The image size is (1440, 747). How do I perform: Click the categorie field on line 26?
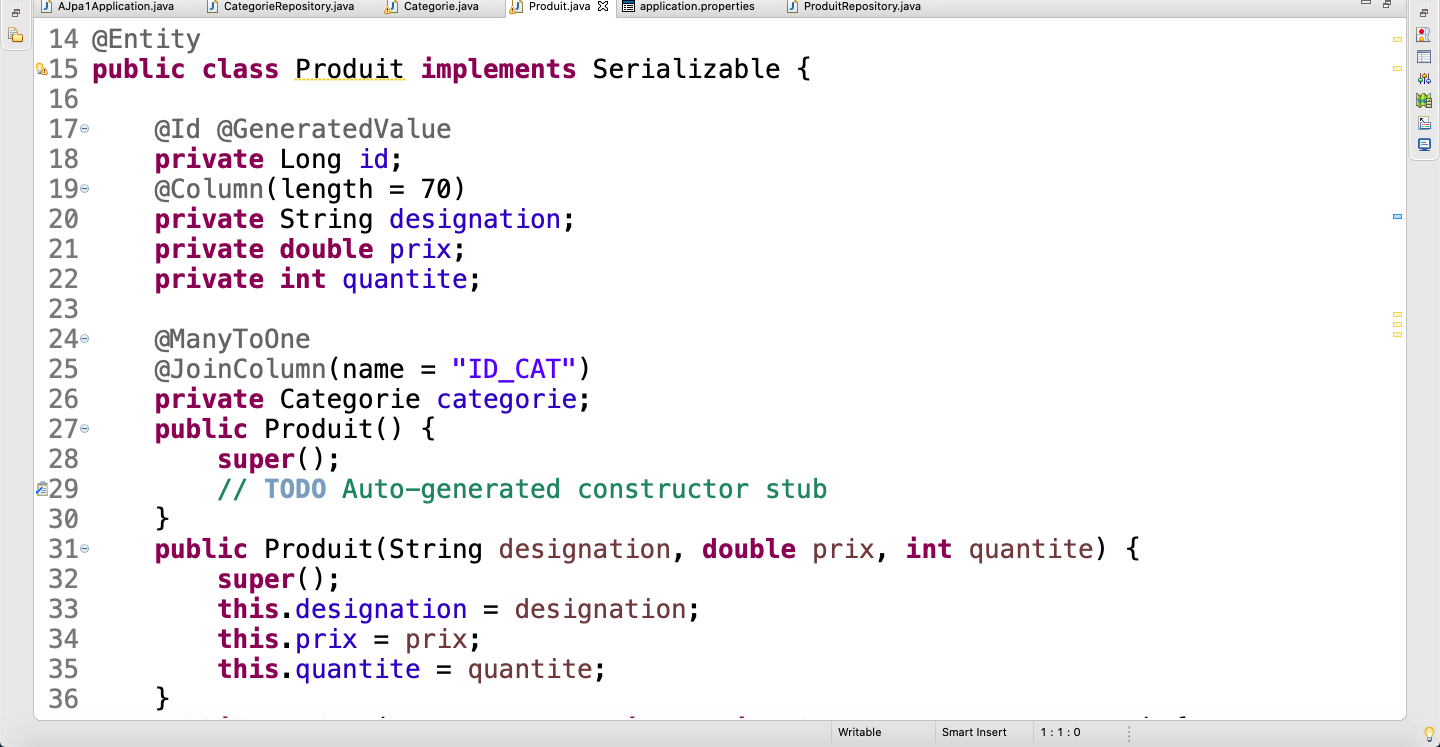pos(506,399)
